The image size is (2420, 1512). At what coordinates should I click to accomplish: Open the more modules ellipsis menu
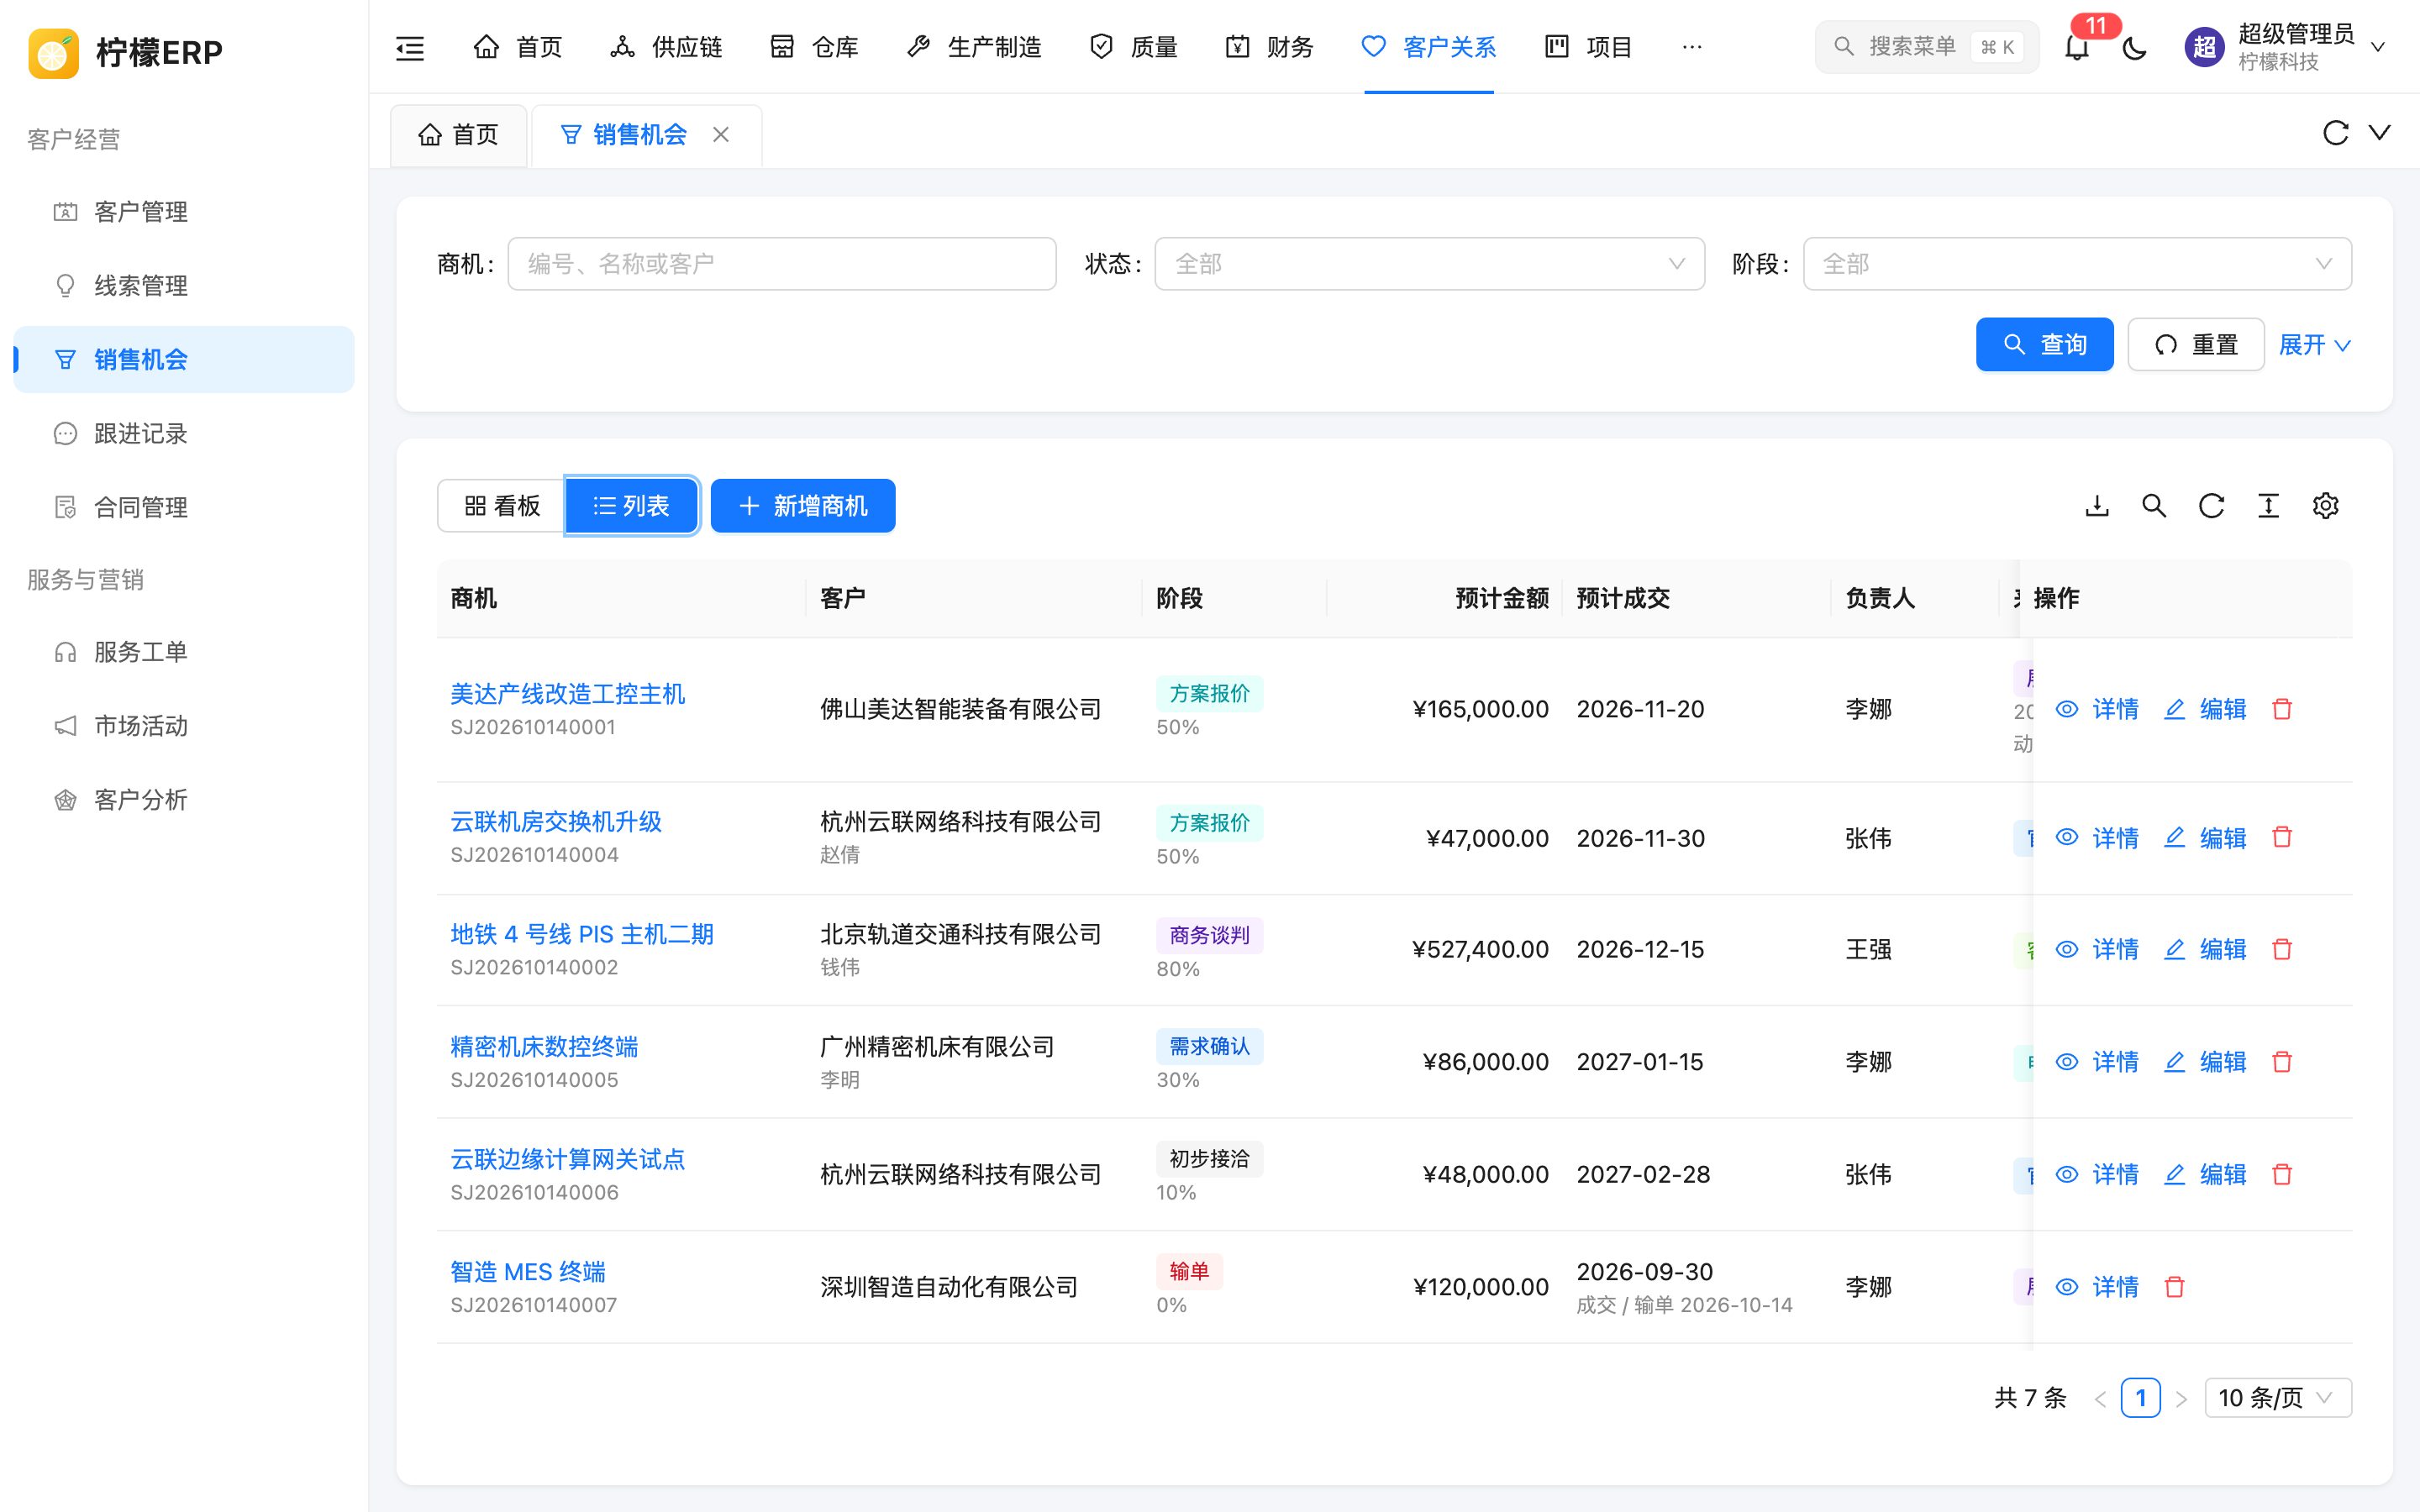point(1692,47)
